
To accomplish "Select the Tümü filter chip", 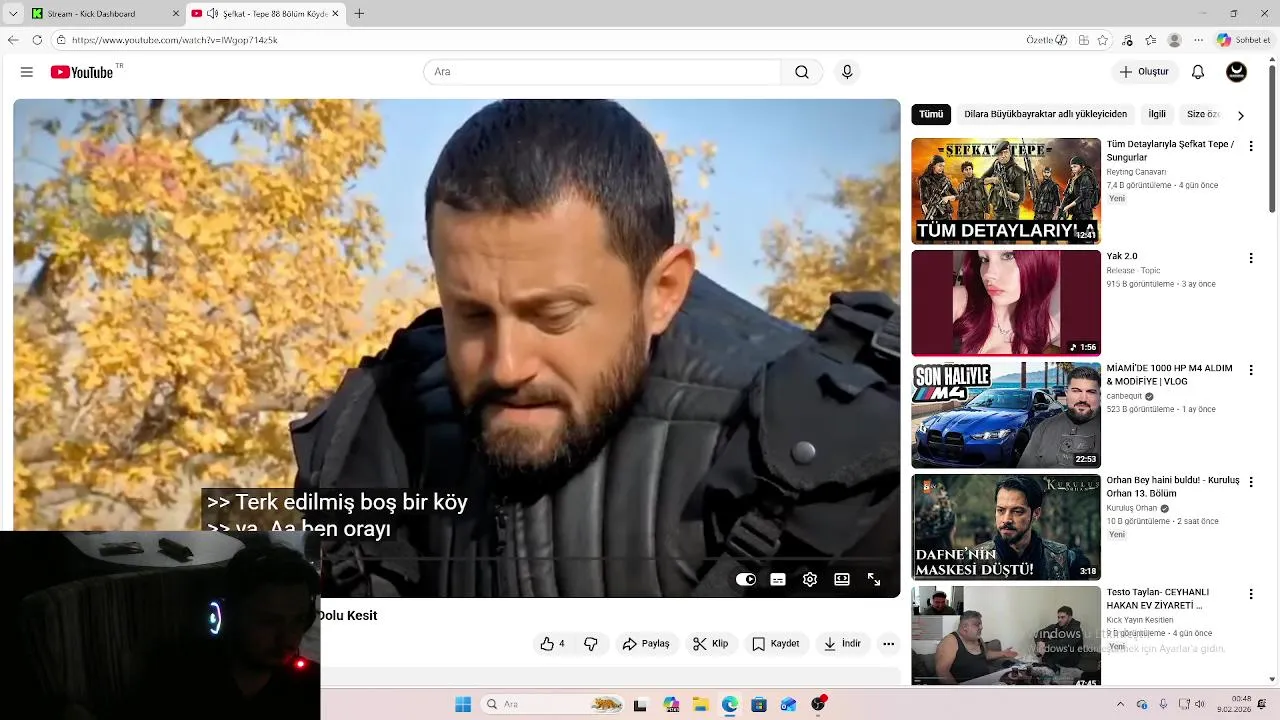I will 931,114.
